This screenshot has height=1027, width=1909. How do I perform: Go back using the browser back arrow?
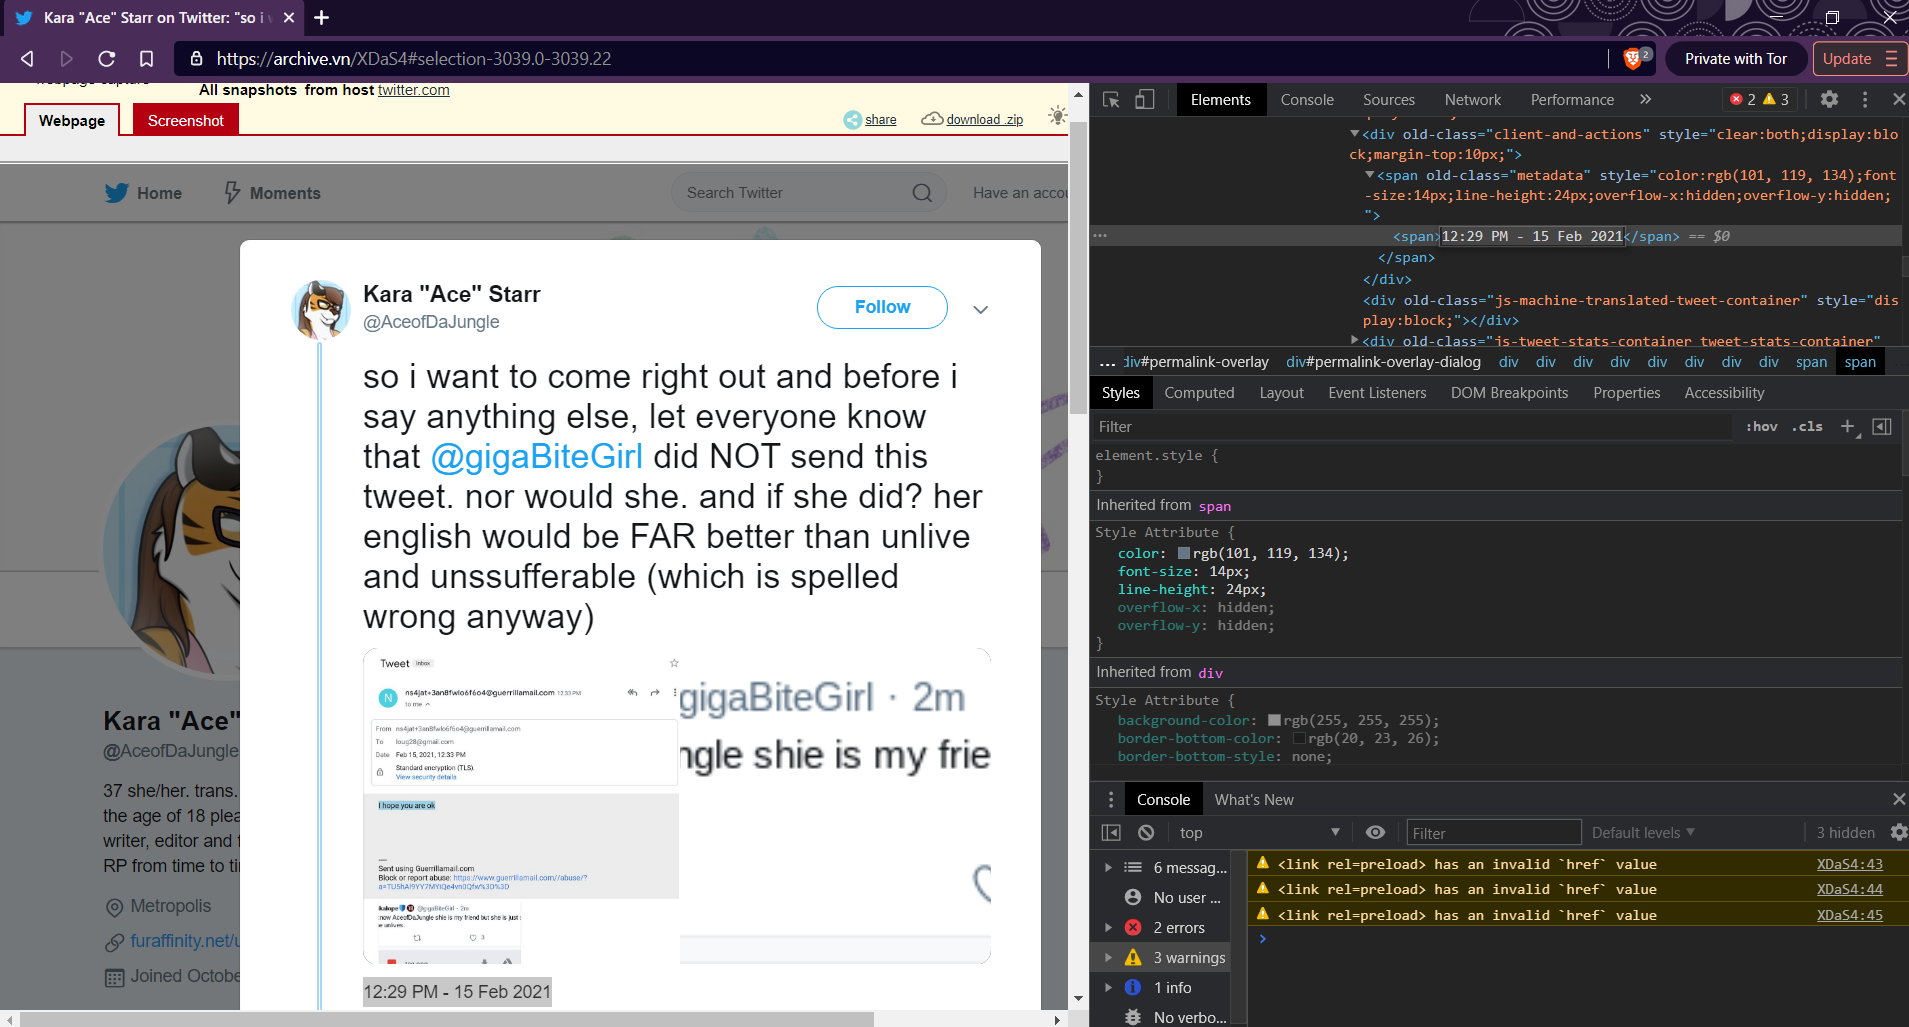tap(28, 59)
